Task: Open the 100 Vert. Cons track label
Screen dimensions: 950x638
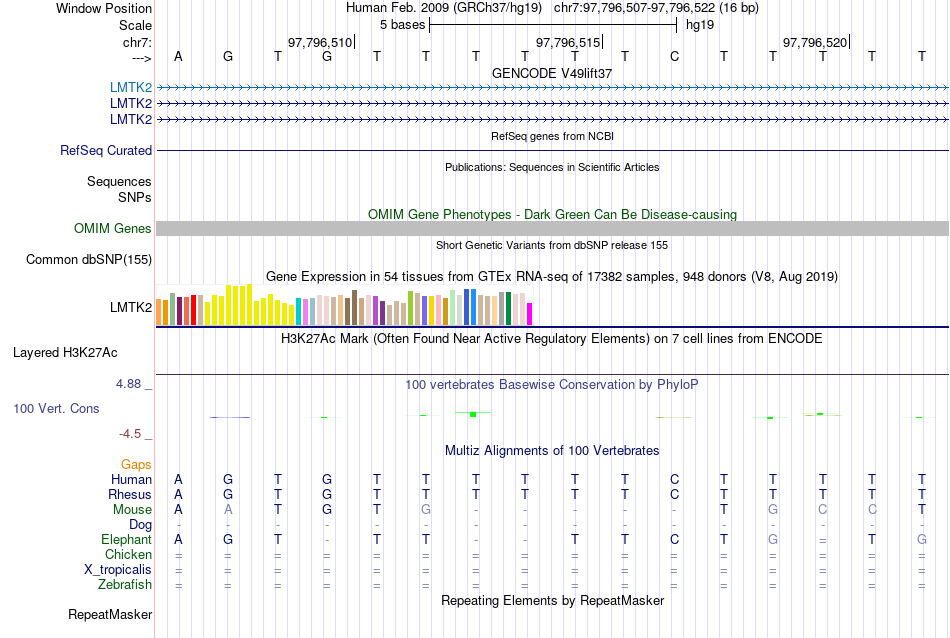Action: tap(56, 408)
